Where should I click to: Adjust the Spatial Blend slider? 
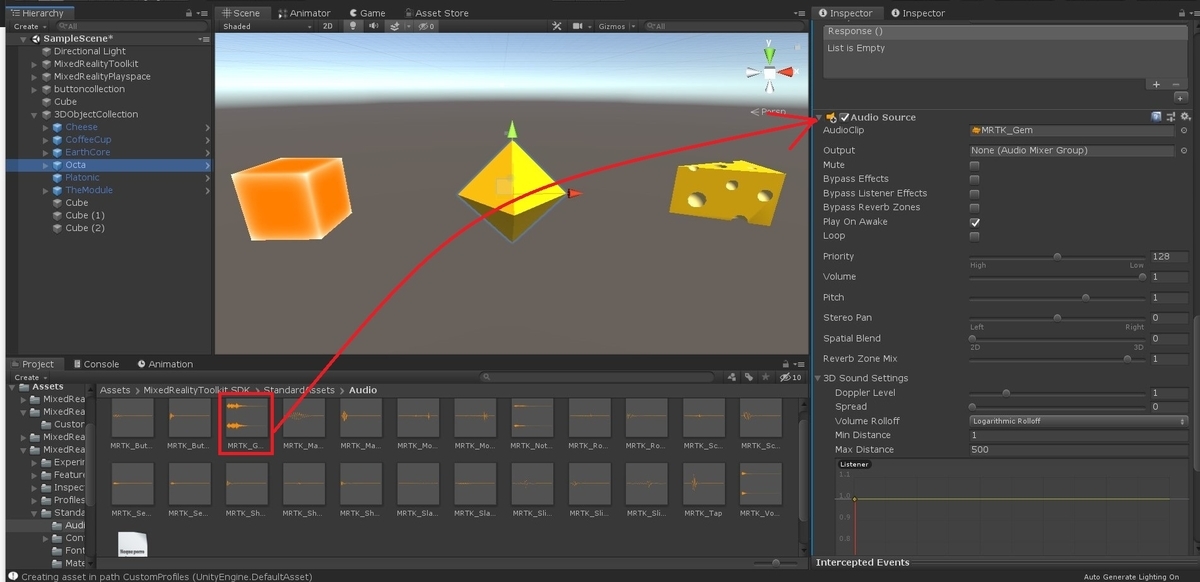pos(1058,338)
